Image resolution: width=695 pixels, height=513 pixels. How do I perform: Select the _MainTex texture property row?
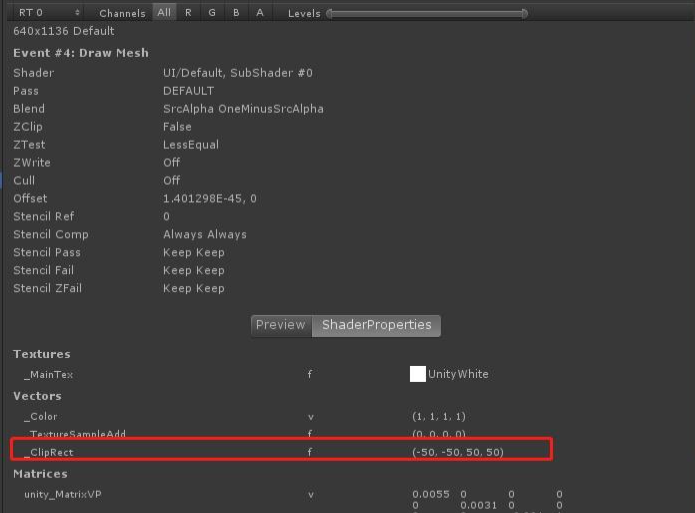pyautogui.click(x=284, y=374)
